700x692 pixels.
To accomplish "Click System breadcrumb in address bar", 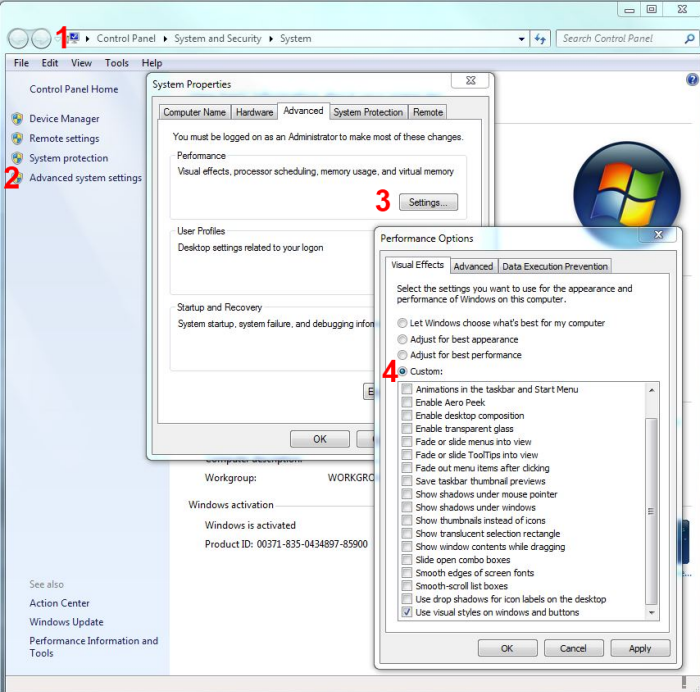I will tap(296, 39).
